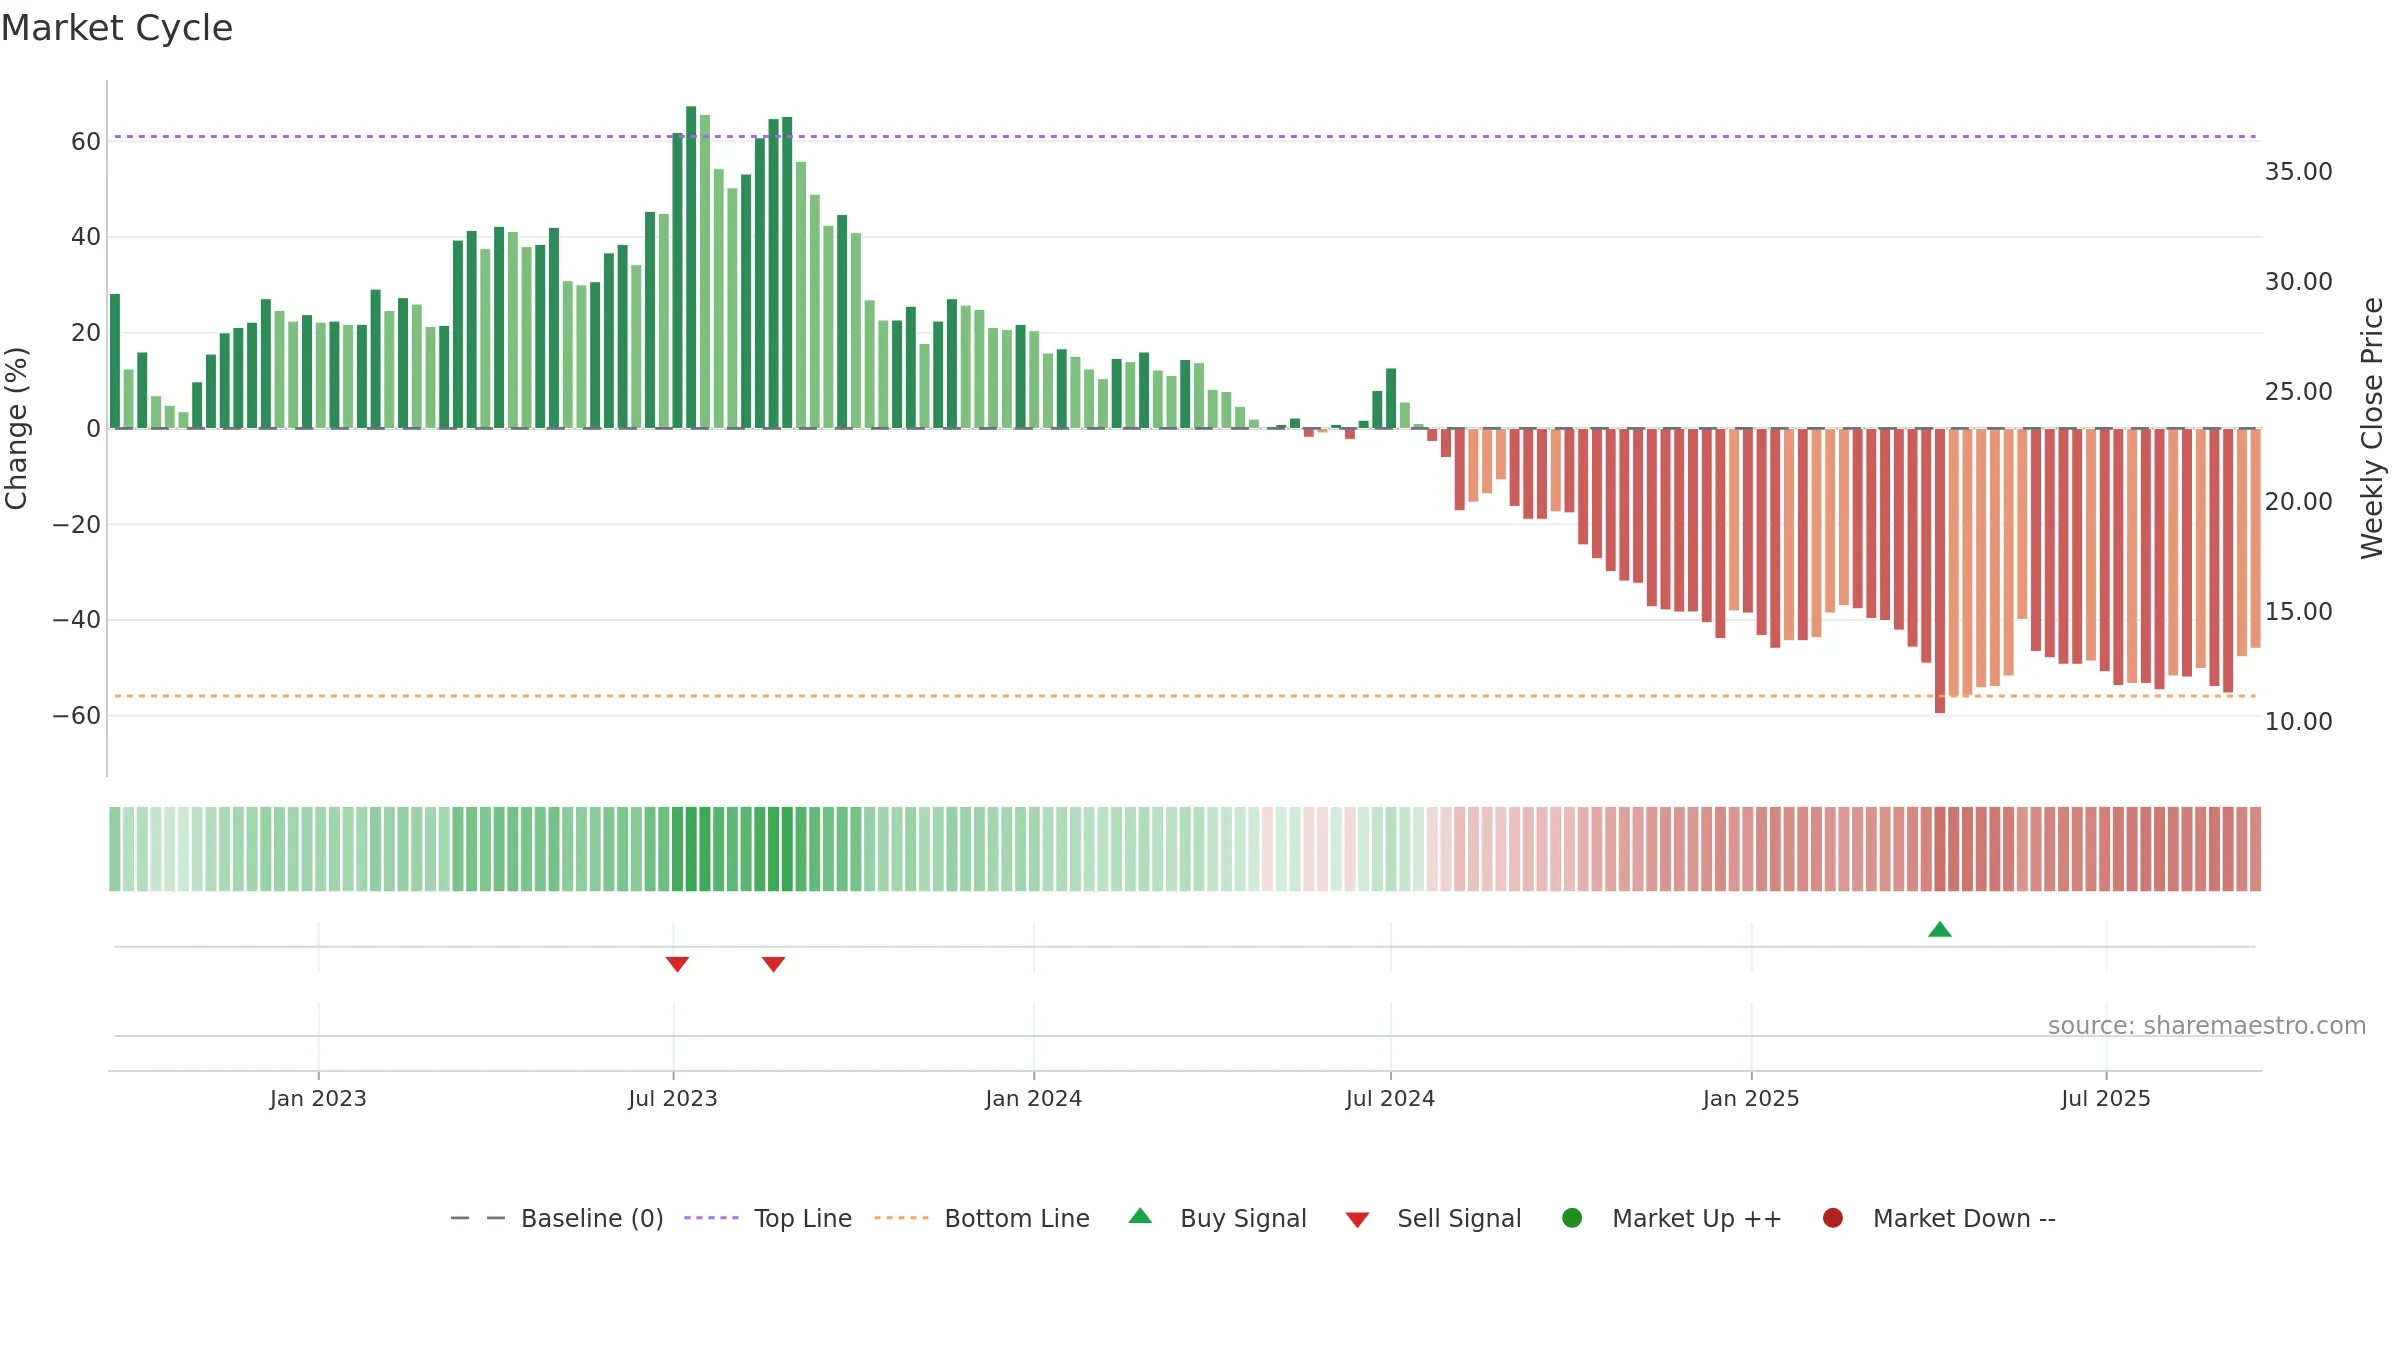Click the 35.00 price tick on the right axis
Image resolution: width=2400 pixels, height=1350 pixels.
(2298, 172)
